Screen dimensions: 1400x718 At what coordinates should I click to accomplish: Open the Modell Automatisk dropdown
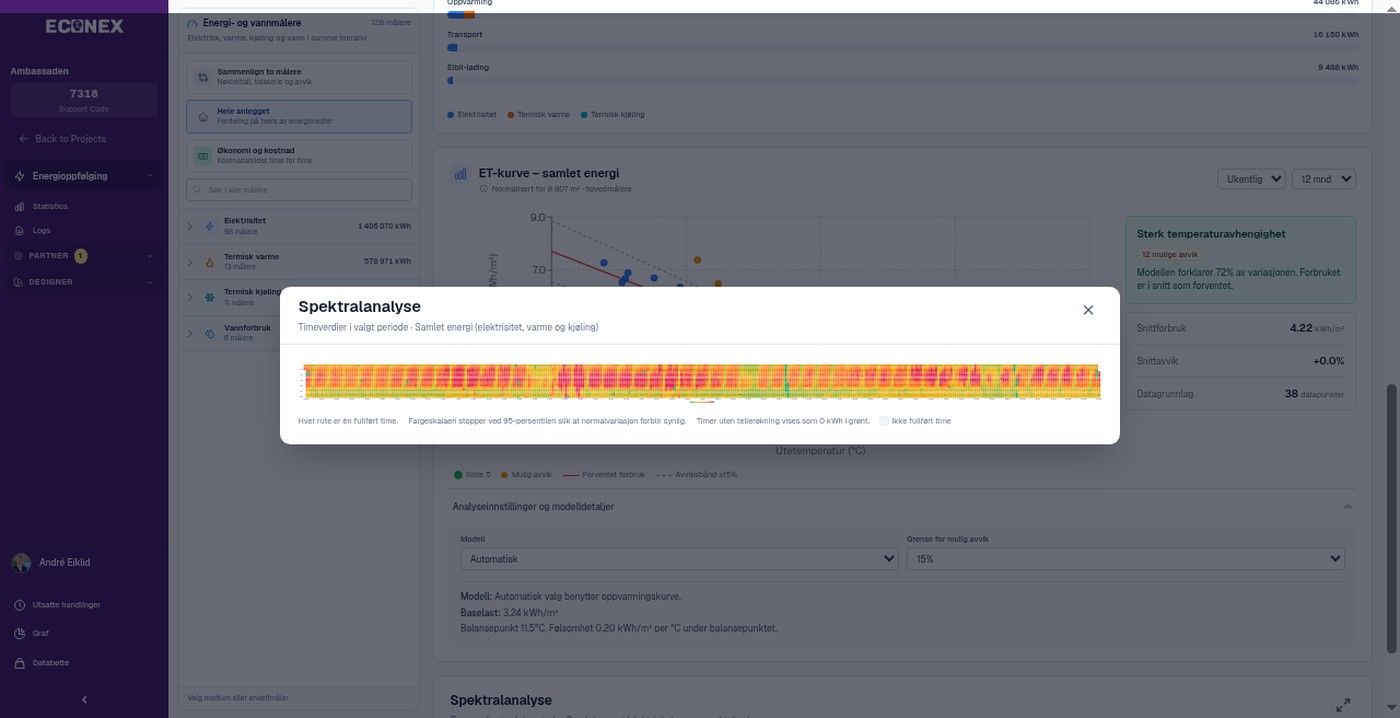click(679, 559)
